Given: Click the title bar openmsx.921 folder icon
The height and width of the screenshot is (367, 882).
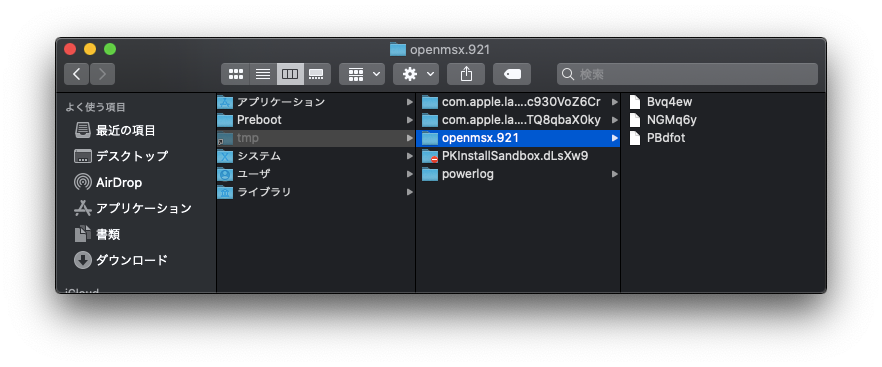Looking at the screenshot, I should click(398, 50).
